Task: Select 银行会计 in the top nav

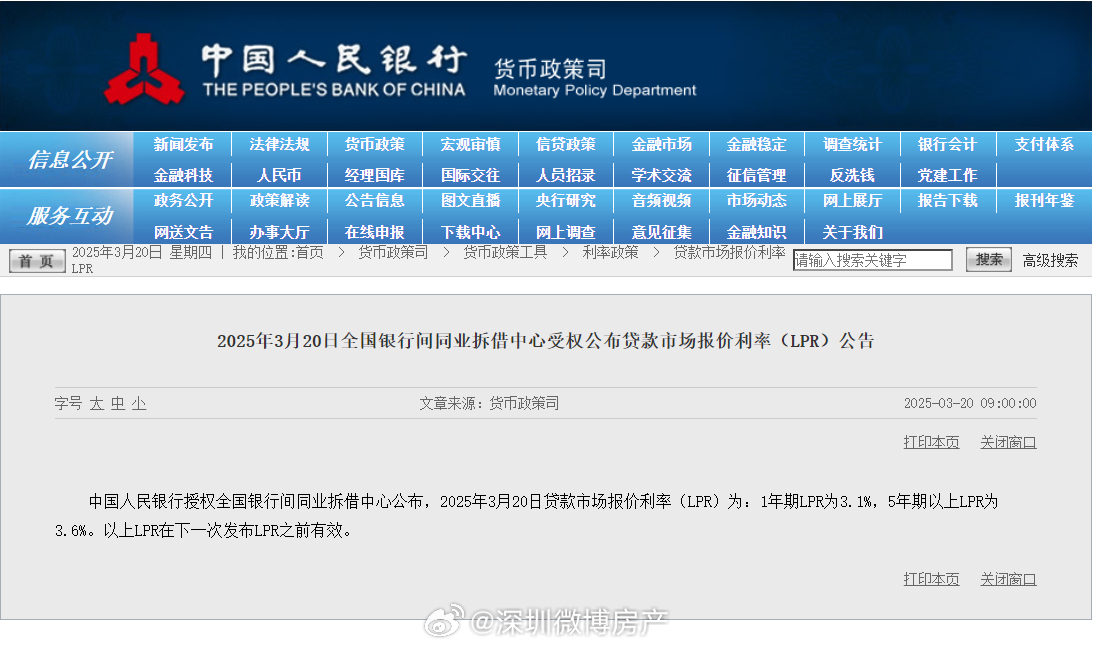Action: pyautogui.click(x=948, y=145)
